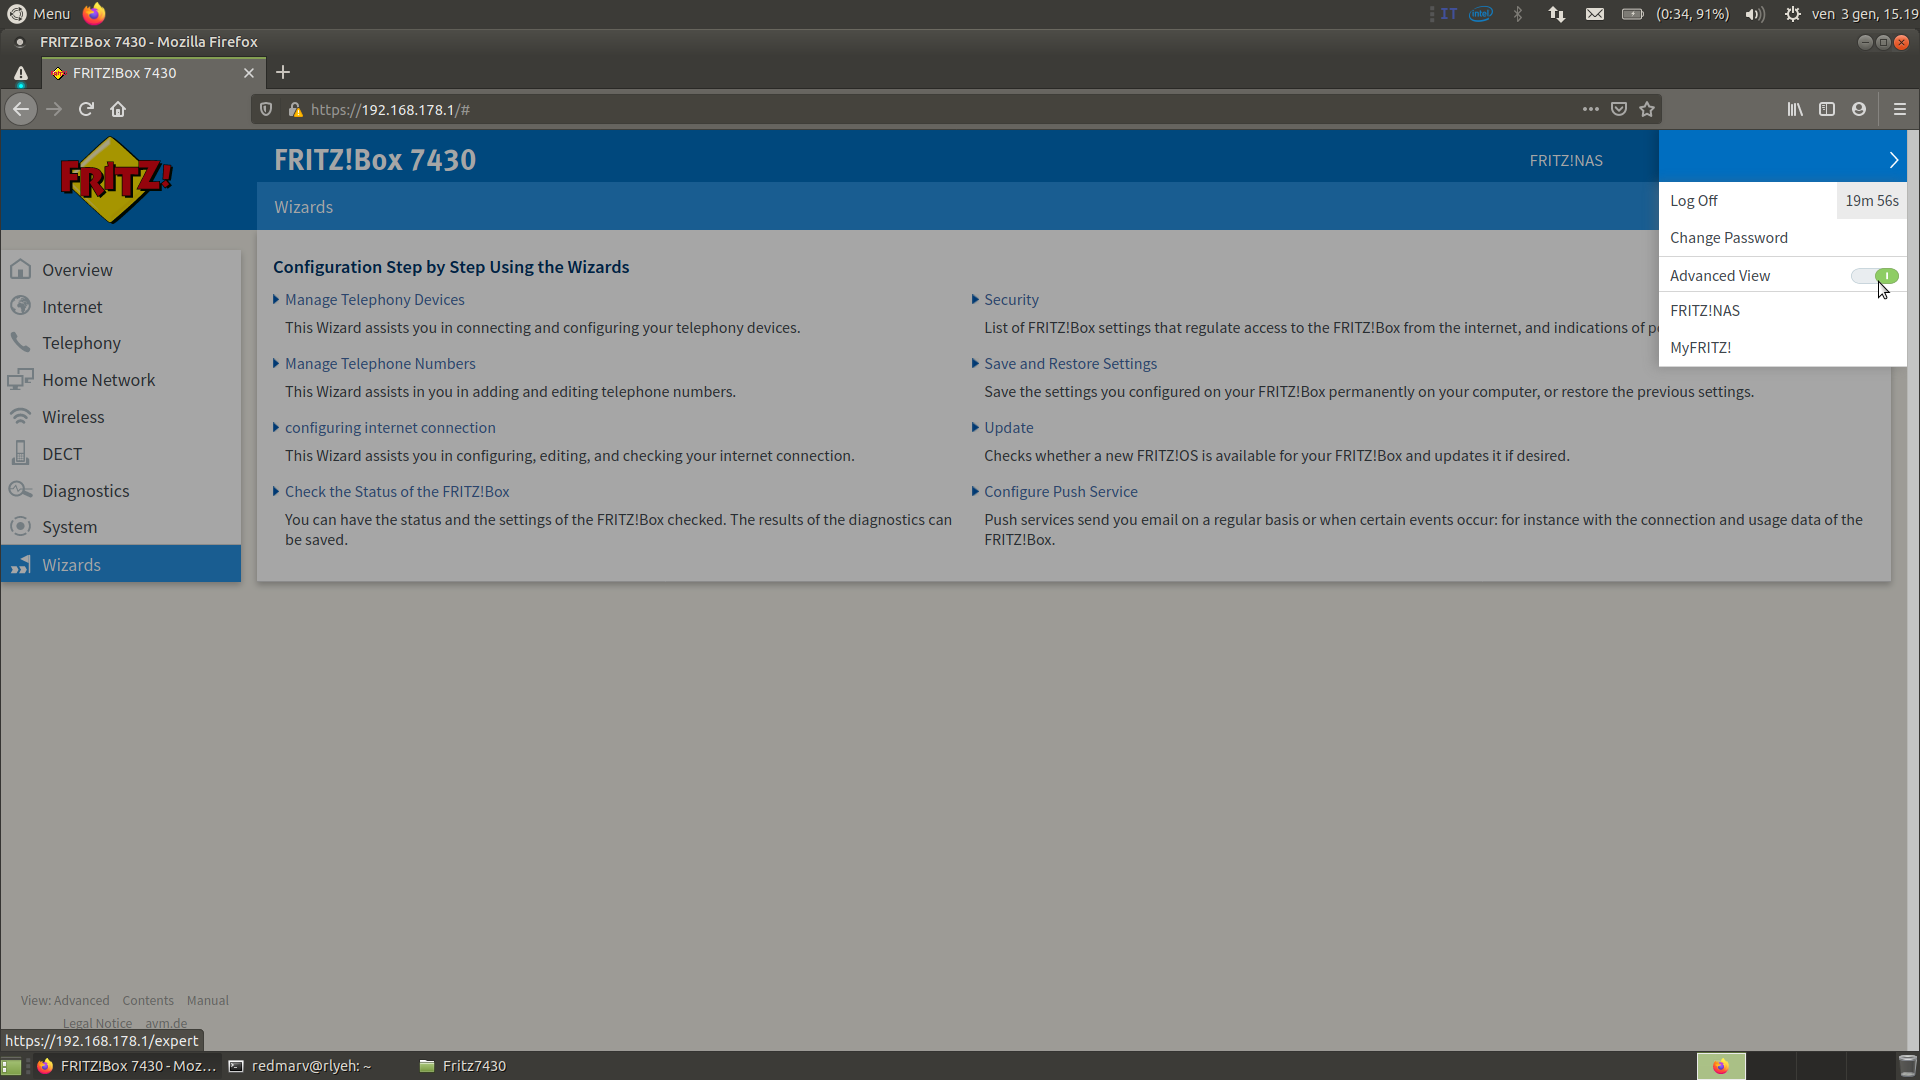Click the Bluetooth tray icon
Image resolution: width=1920 pixels, height=1080 pixels.
1518,14
